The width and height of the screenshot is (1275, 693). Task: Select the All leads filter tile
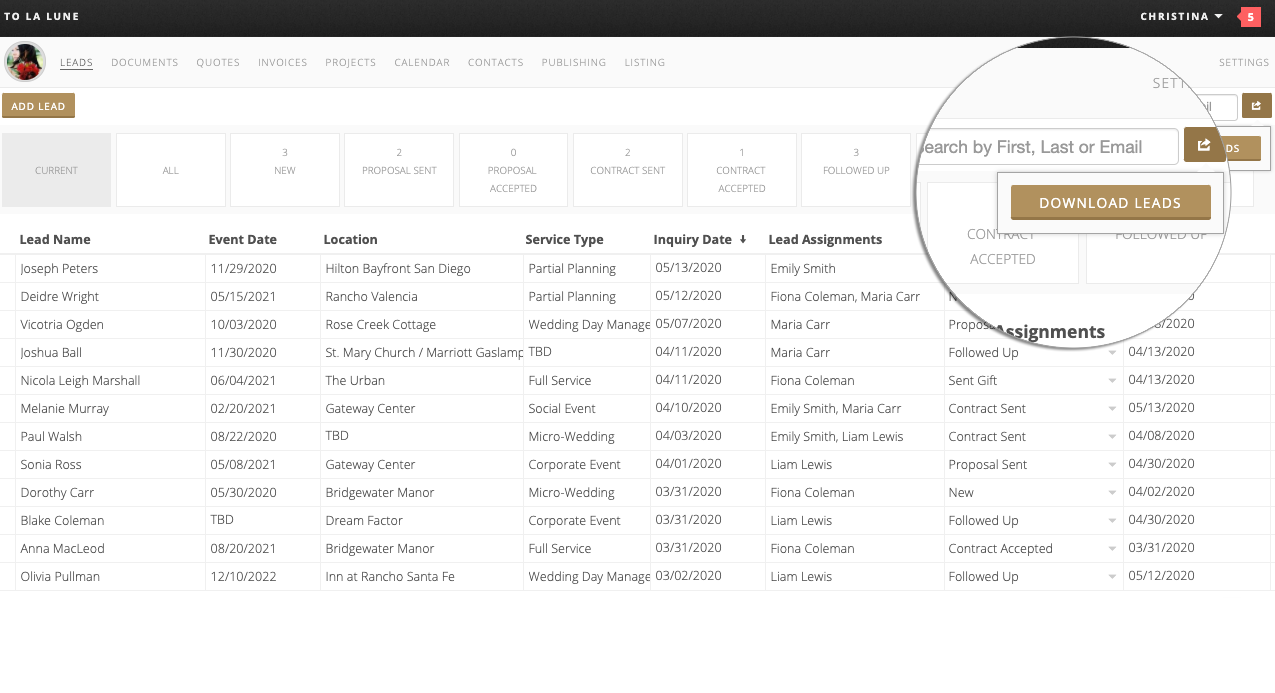coord(171,170)
